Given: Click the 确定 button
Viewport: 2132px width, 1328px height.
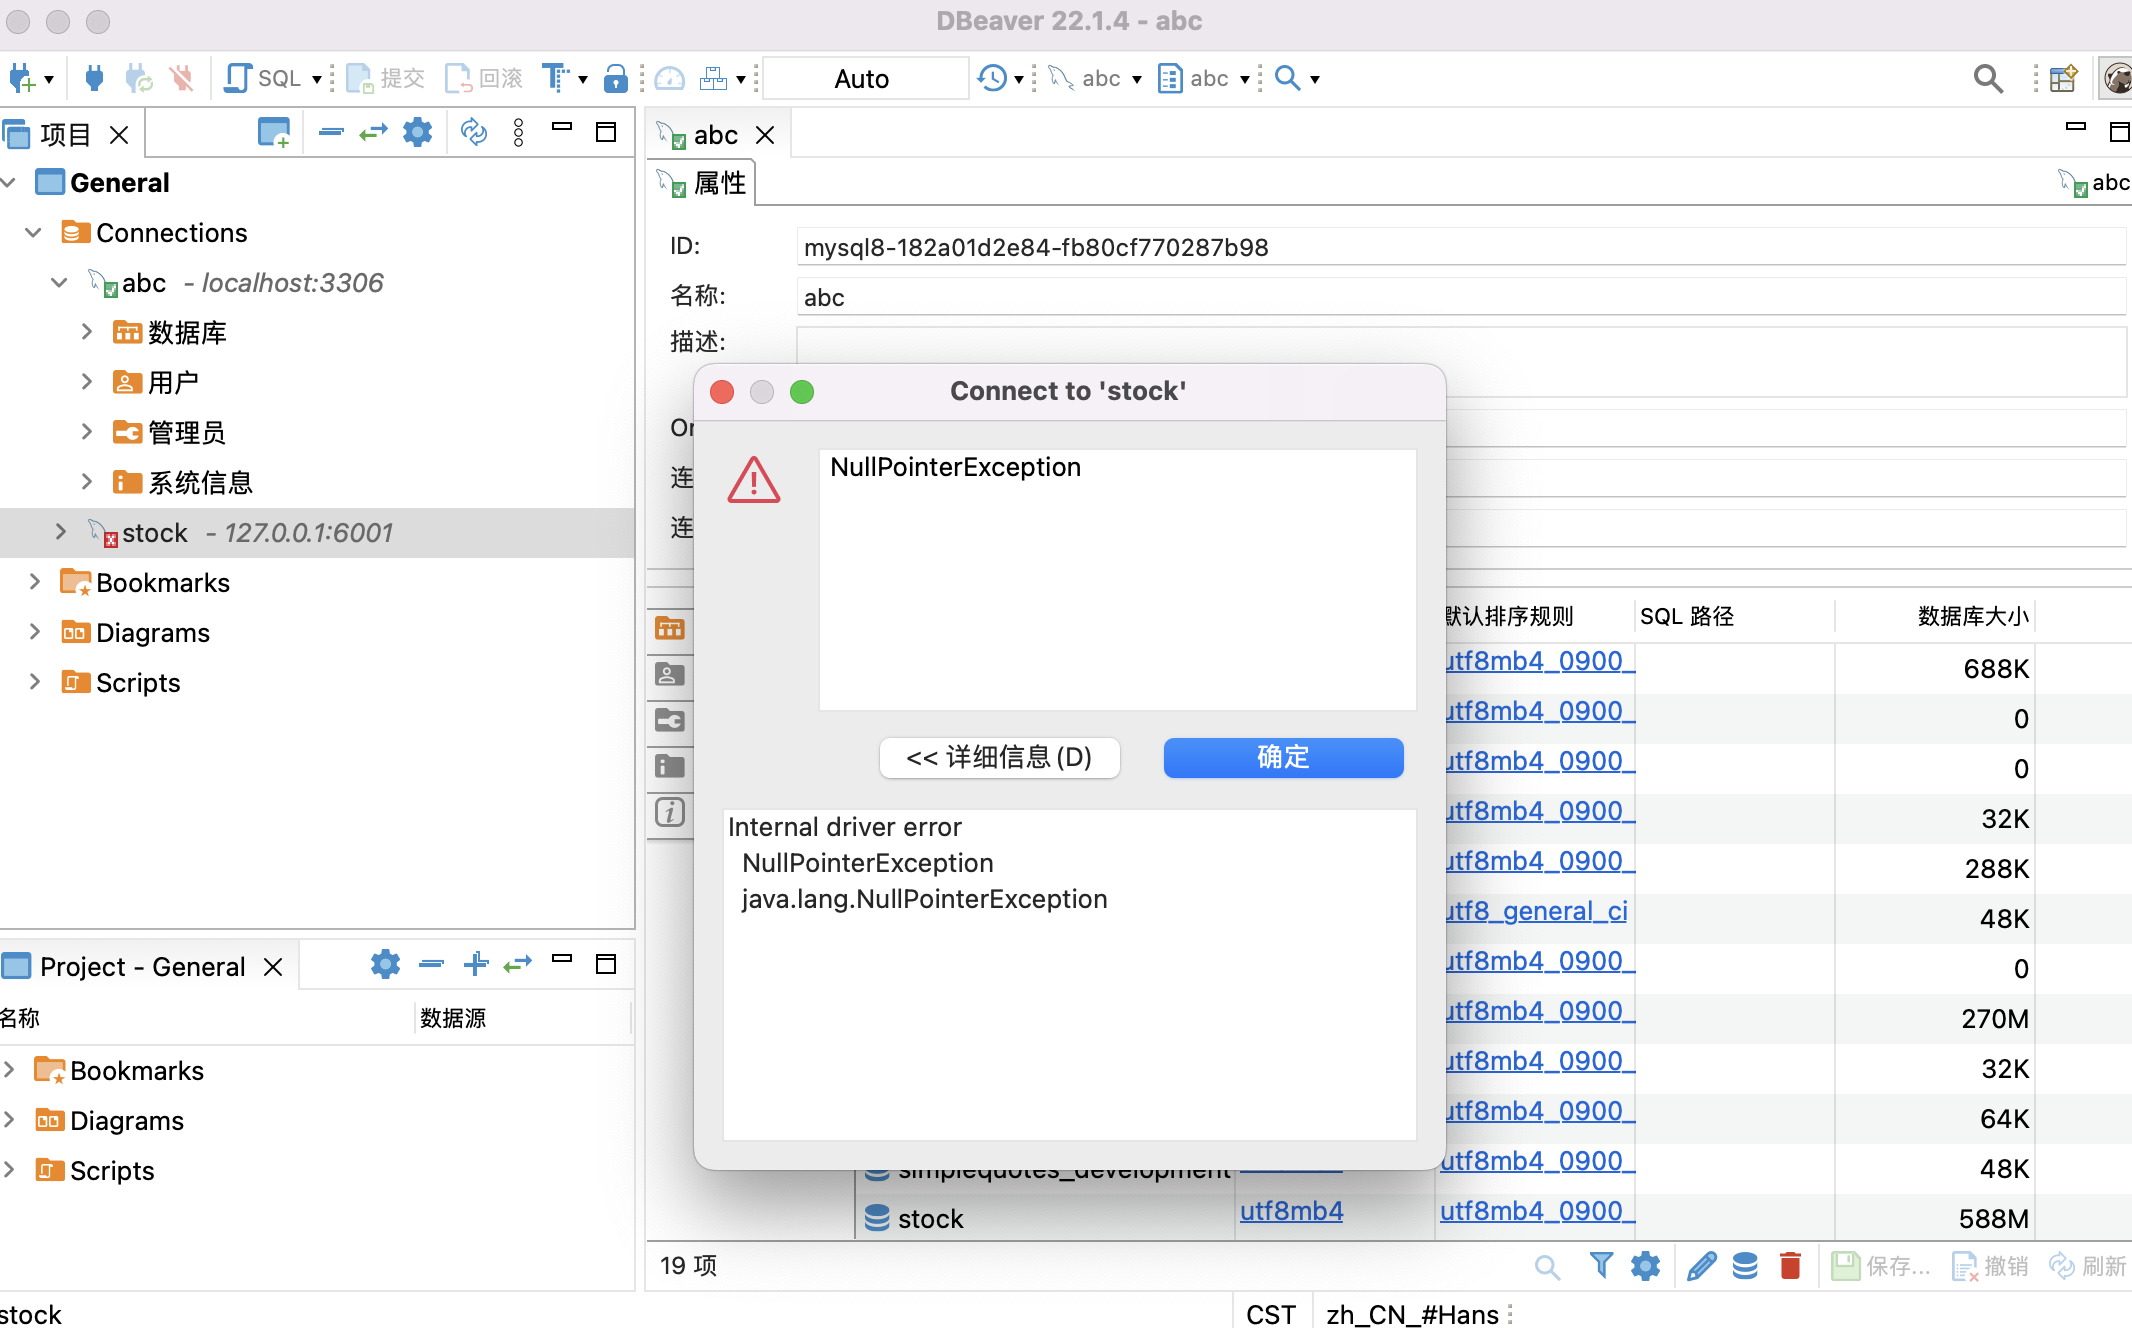Looking at the screenshot, I should tap(1283, 757).
